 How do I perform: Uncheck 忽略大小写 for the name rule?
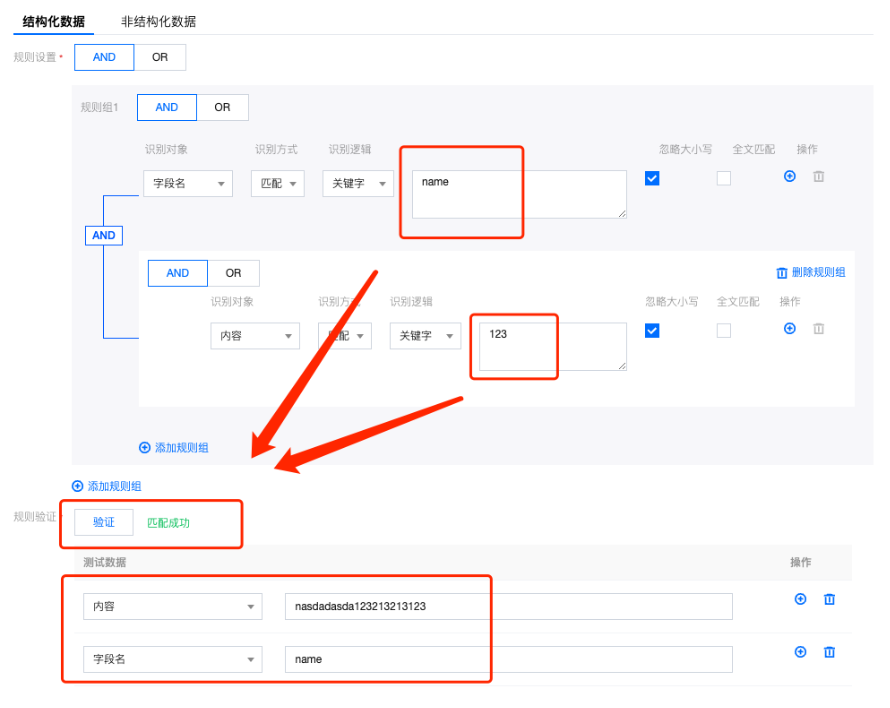[652, 178]
